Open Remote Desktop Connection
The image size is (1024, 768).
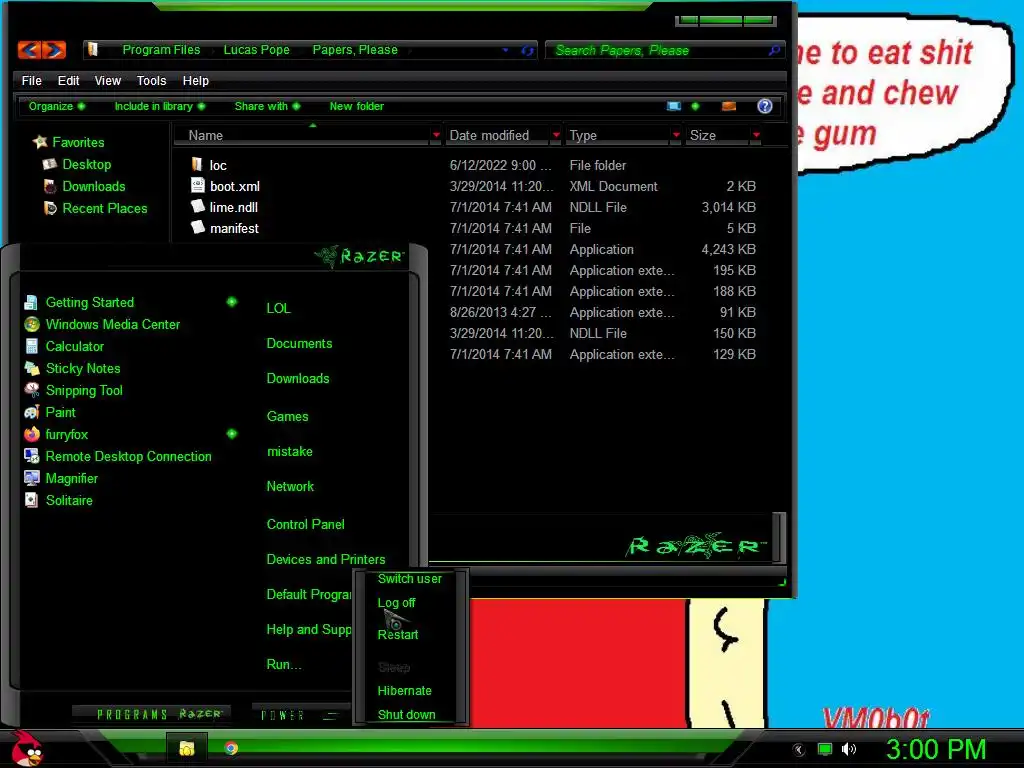128,456
